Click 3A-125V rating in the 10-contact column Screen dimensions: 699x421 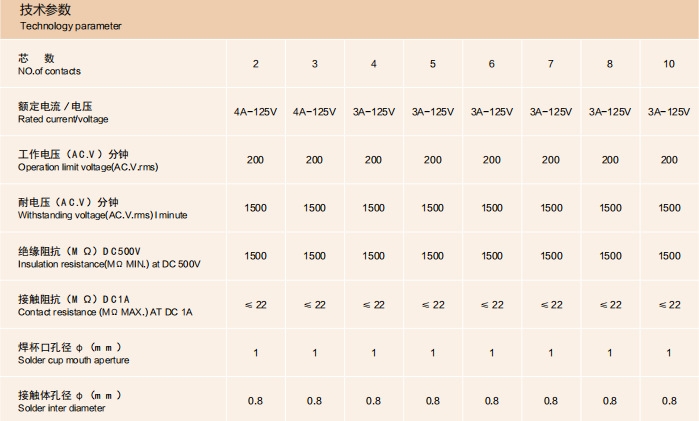coord(669,112)
